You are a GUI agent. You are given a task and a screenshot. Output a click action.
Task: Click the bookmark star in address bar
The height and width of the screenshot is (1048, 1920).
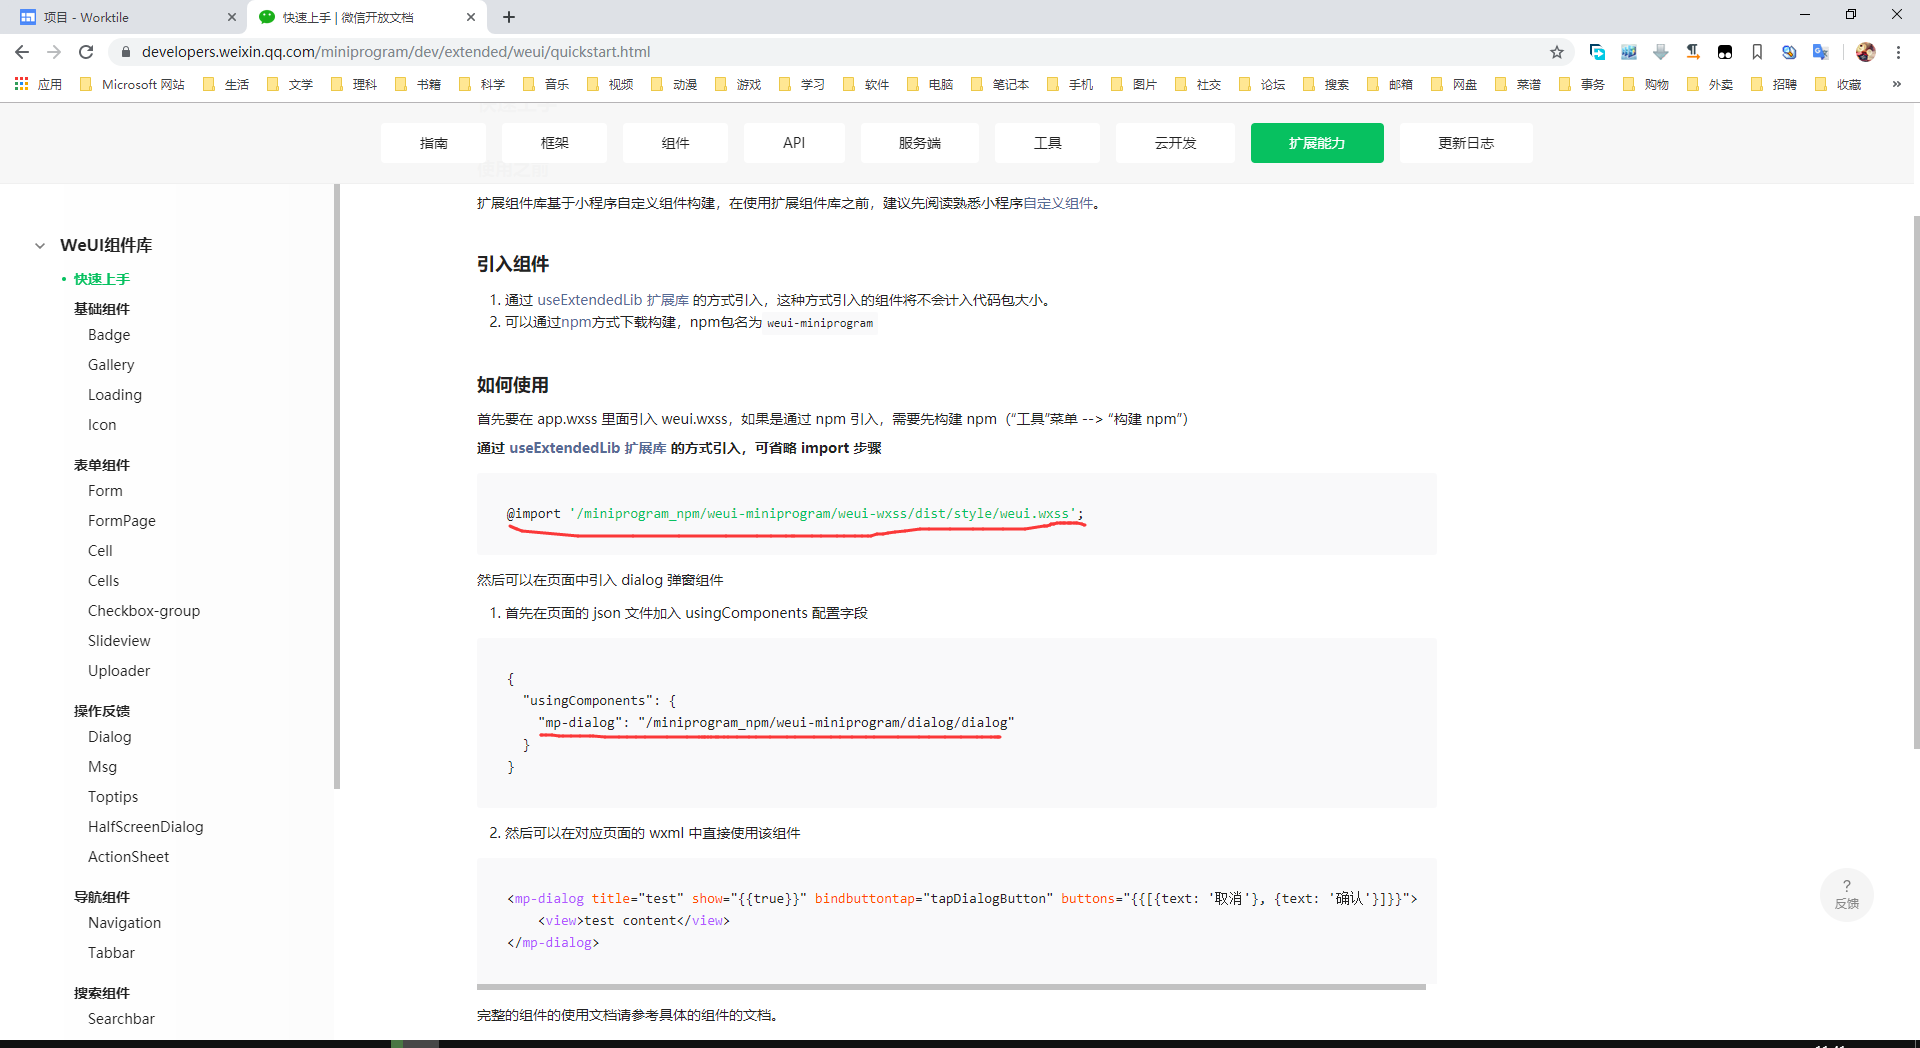coord(1557,52)
